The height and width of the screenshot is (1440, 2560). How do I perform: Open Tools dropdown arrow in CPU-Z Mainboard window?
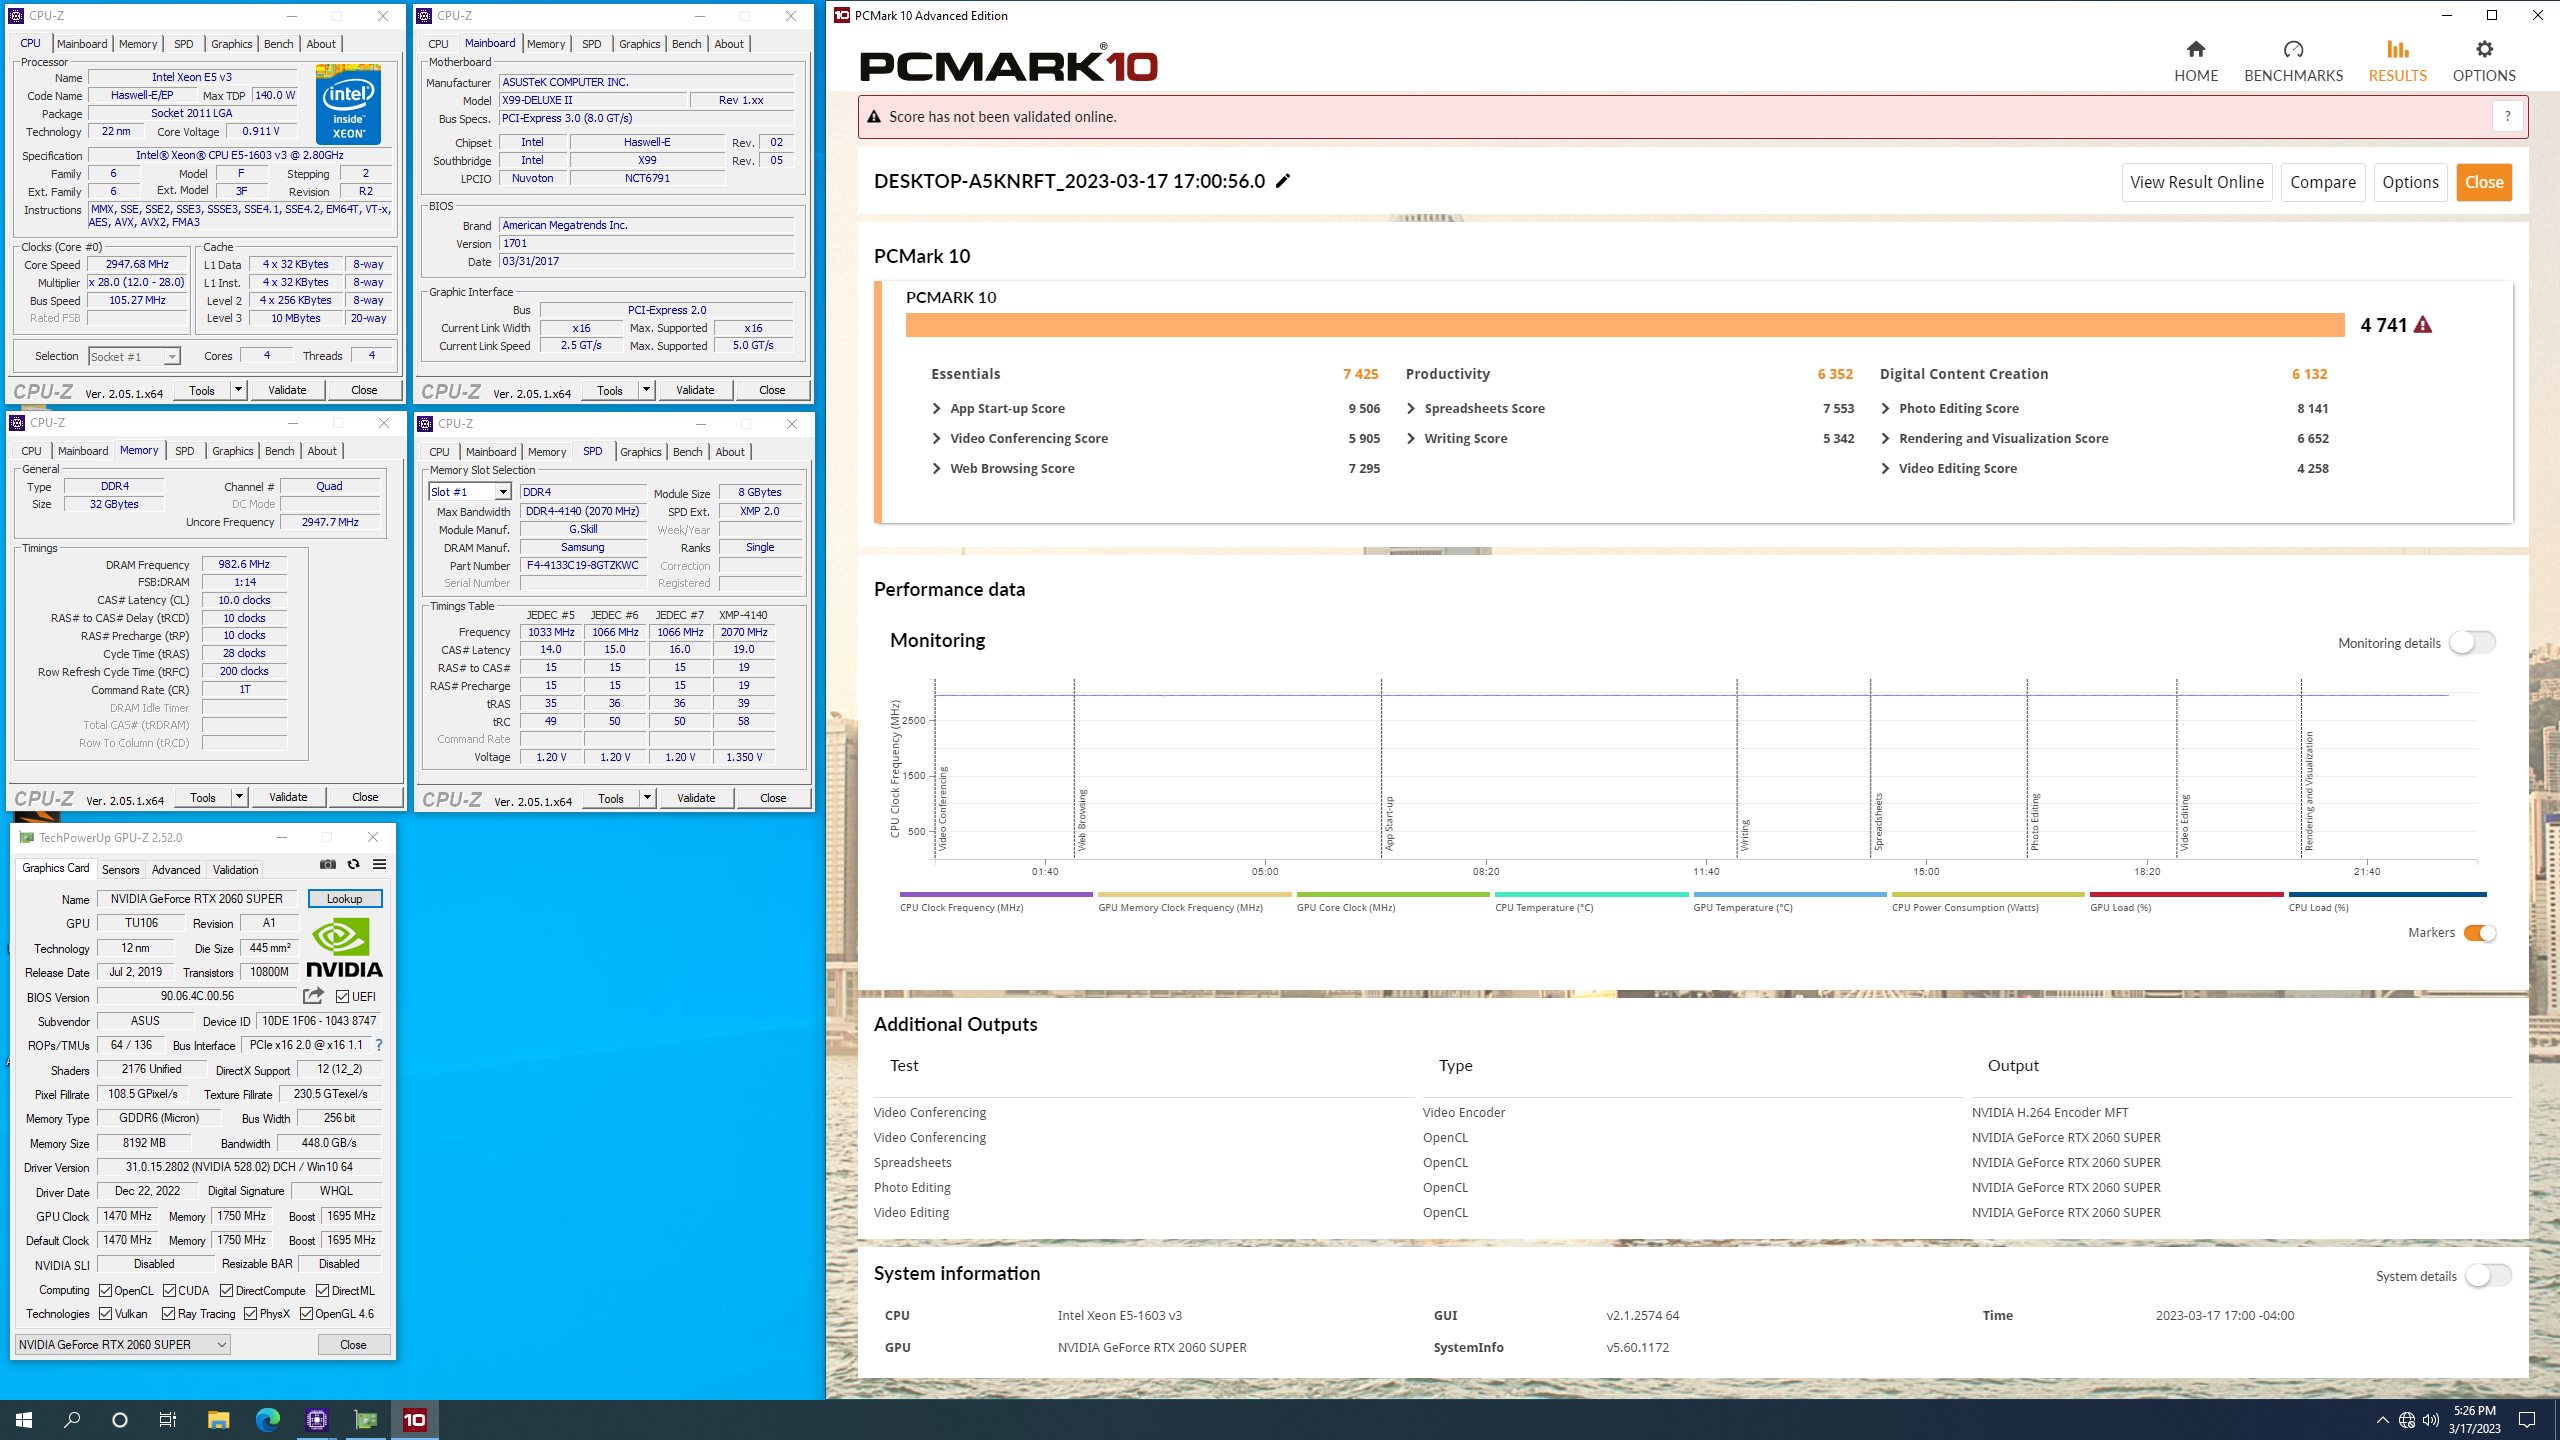pyautogui.click(x=646, y=390)
